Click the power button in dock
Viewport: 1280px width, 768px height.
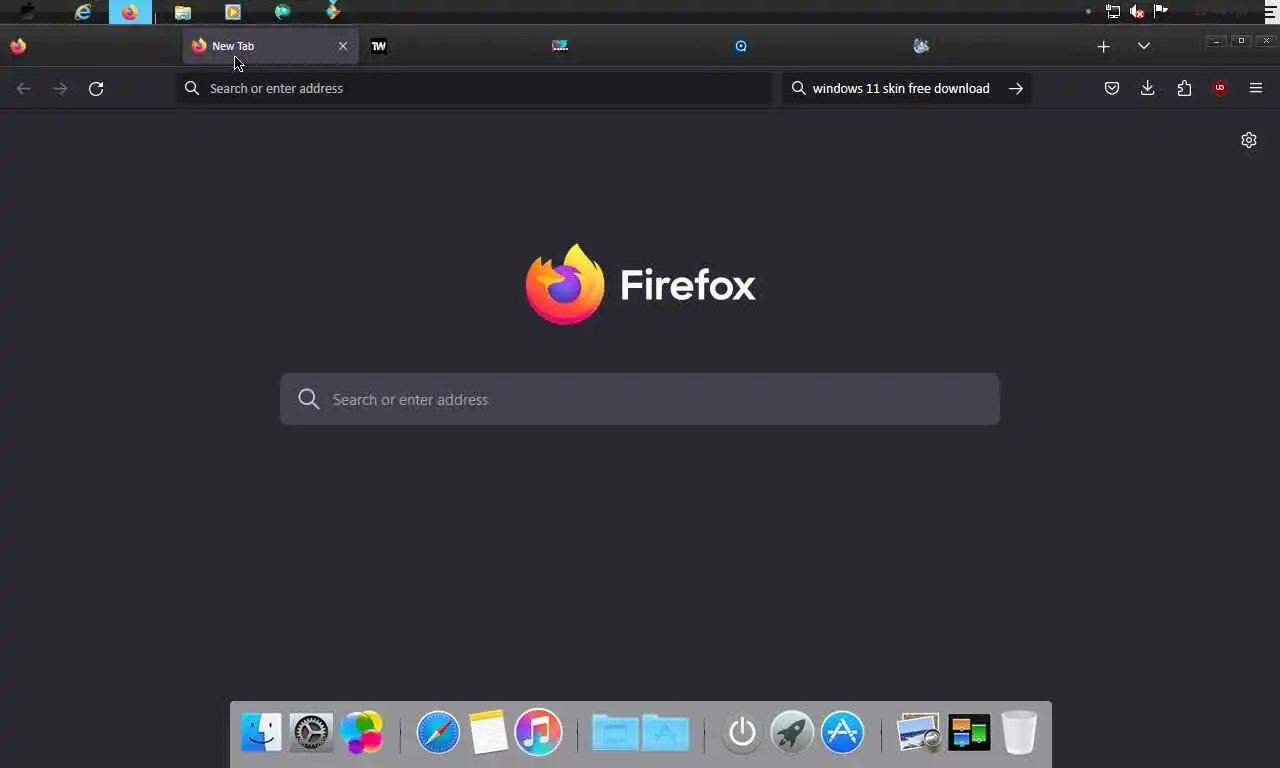click(x=742, y=733)
